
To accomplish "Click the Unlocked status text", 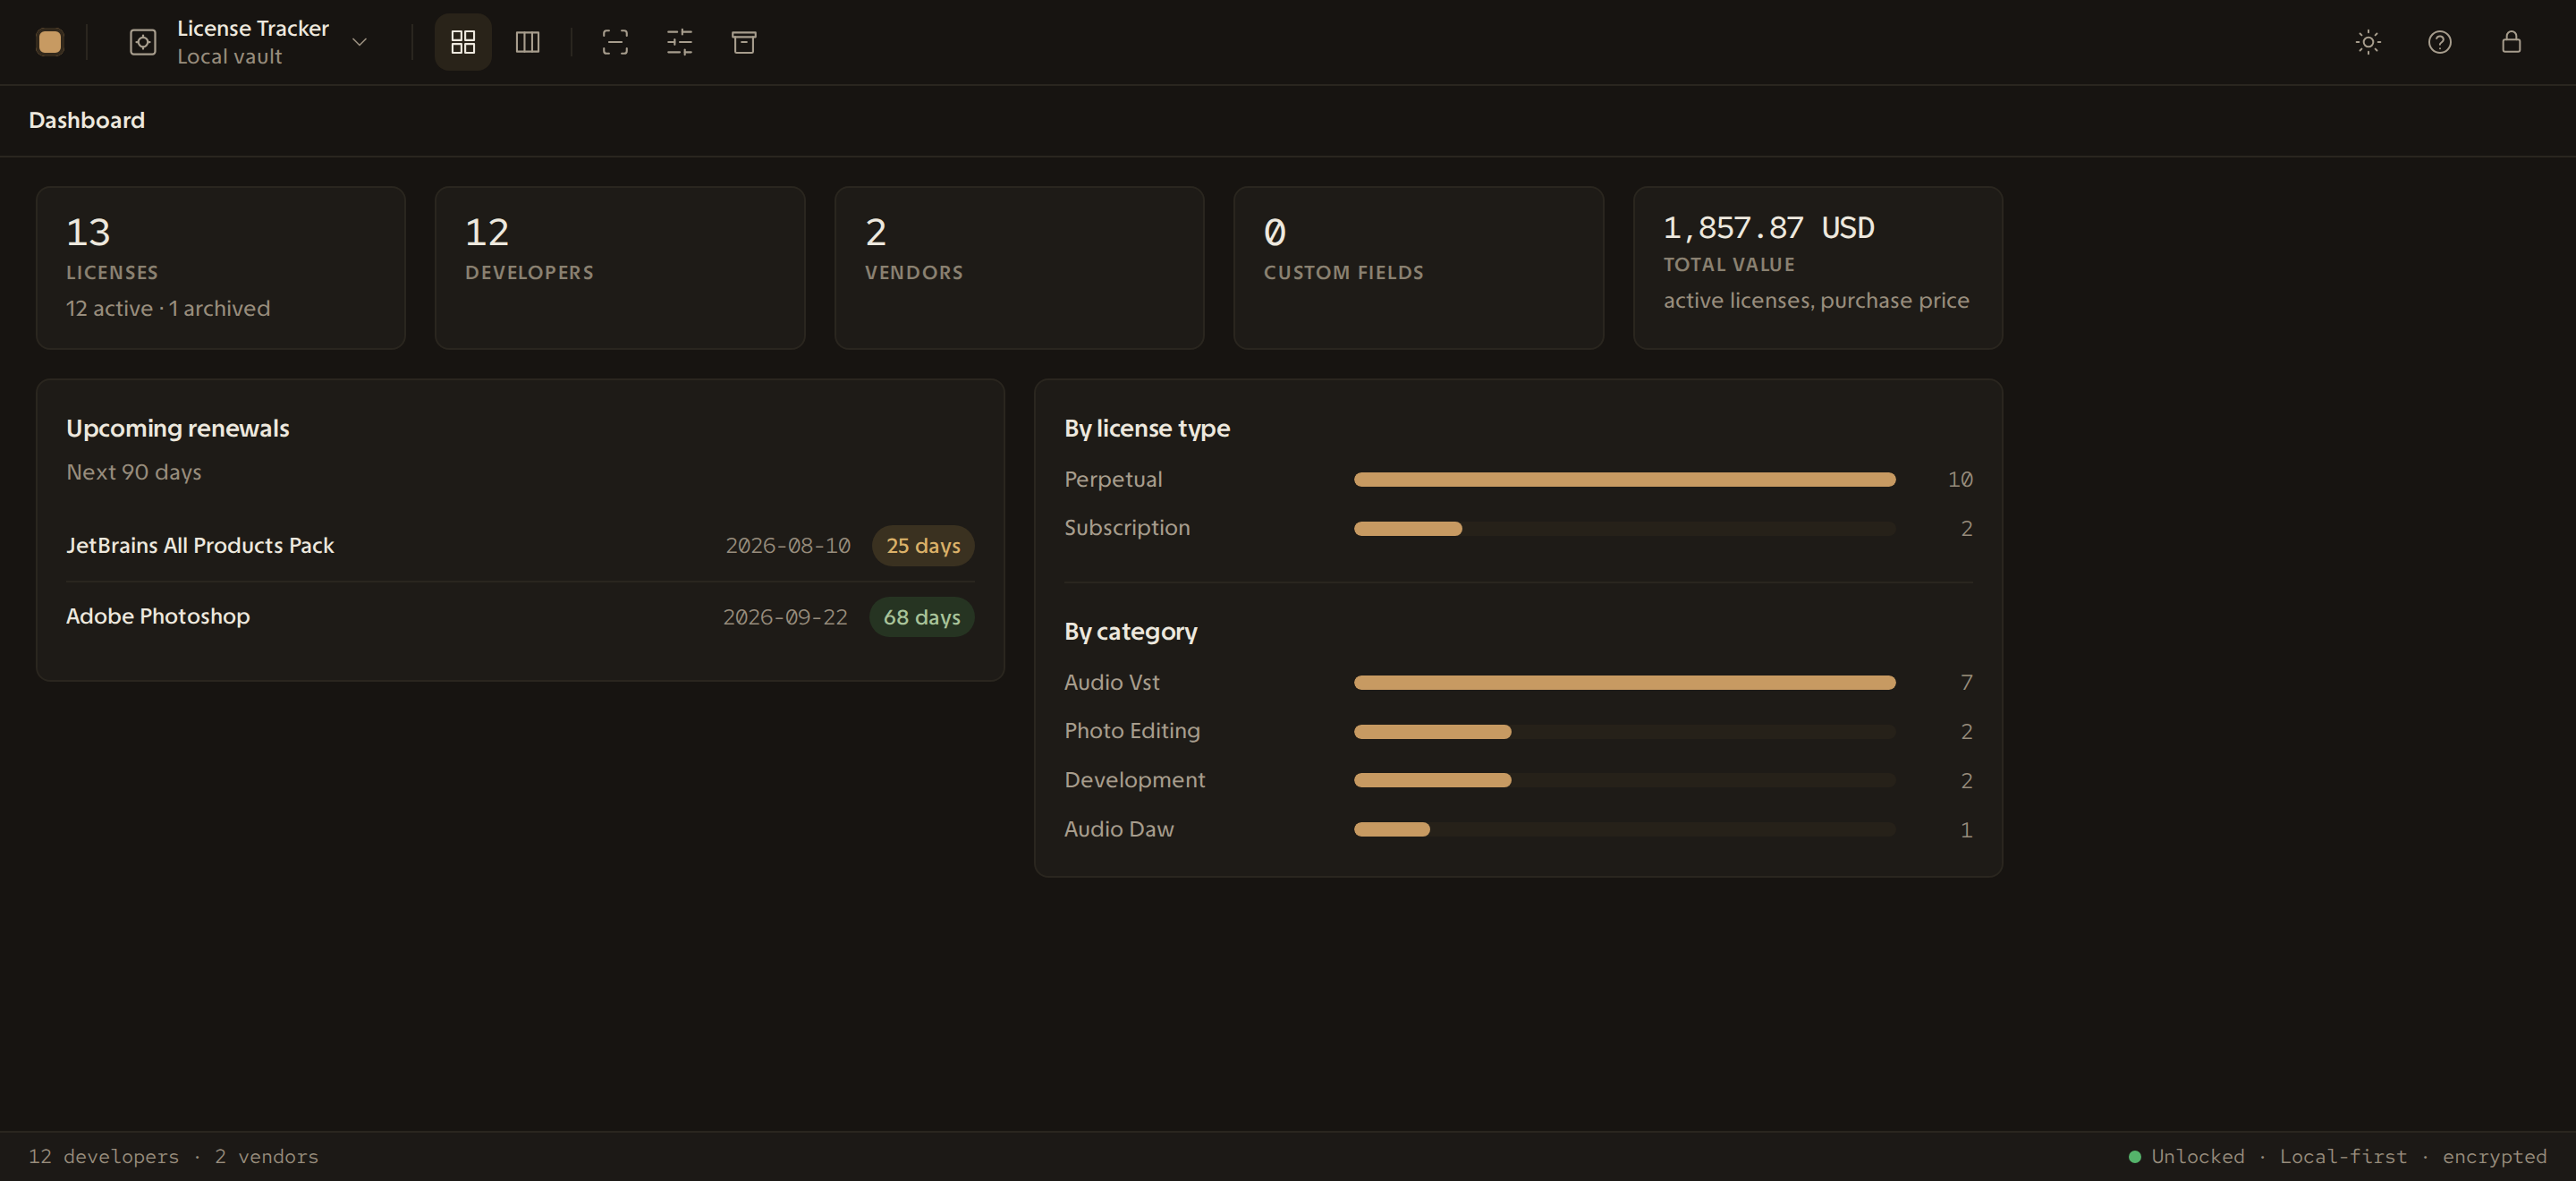I will pyautogui.click(x=2198, y=1157).
